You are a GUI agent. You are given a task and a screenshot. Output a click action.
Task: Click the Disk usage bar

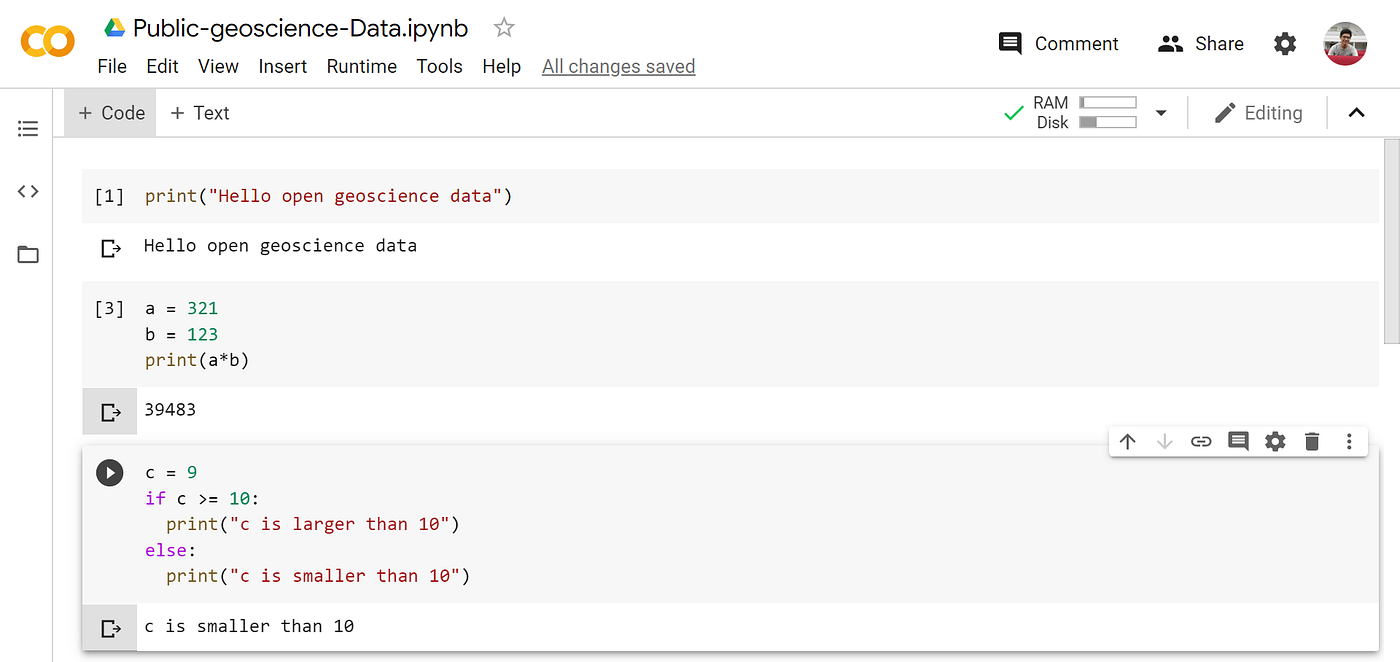coord(1108,122)
